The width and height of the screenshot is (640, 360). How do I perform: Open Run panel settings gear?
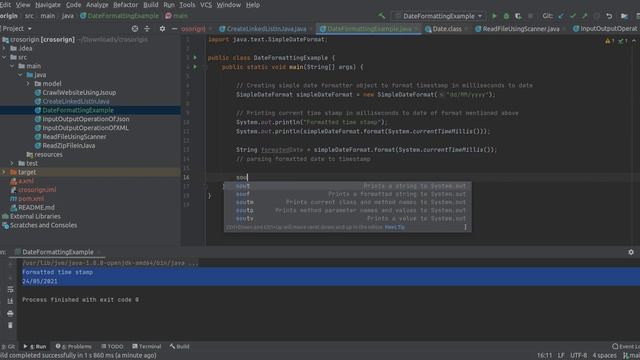pyautogui.click(x=631, y=252)
